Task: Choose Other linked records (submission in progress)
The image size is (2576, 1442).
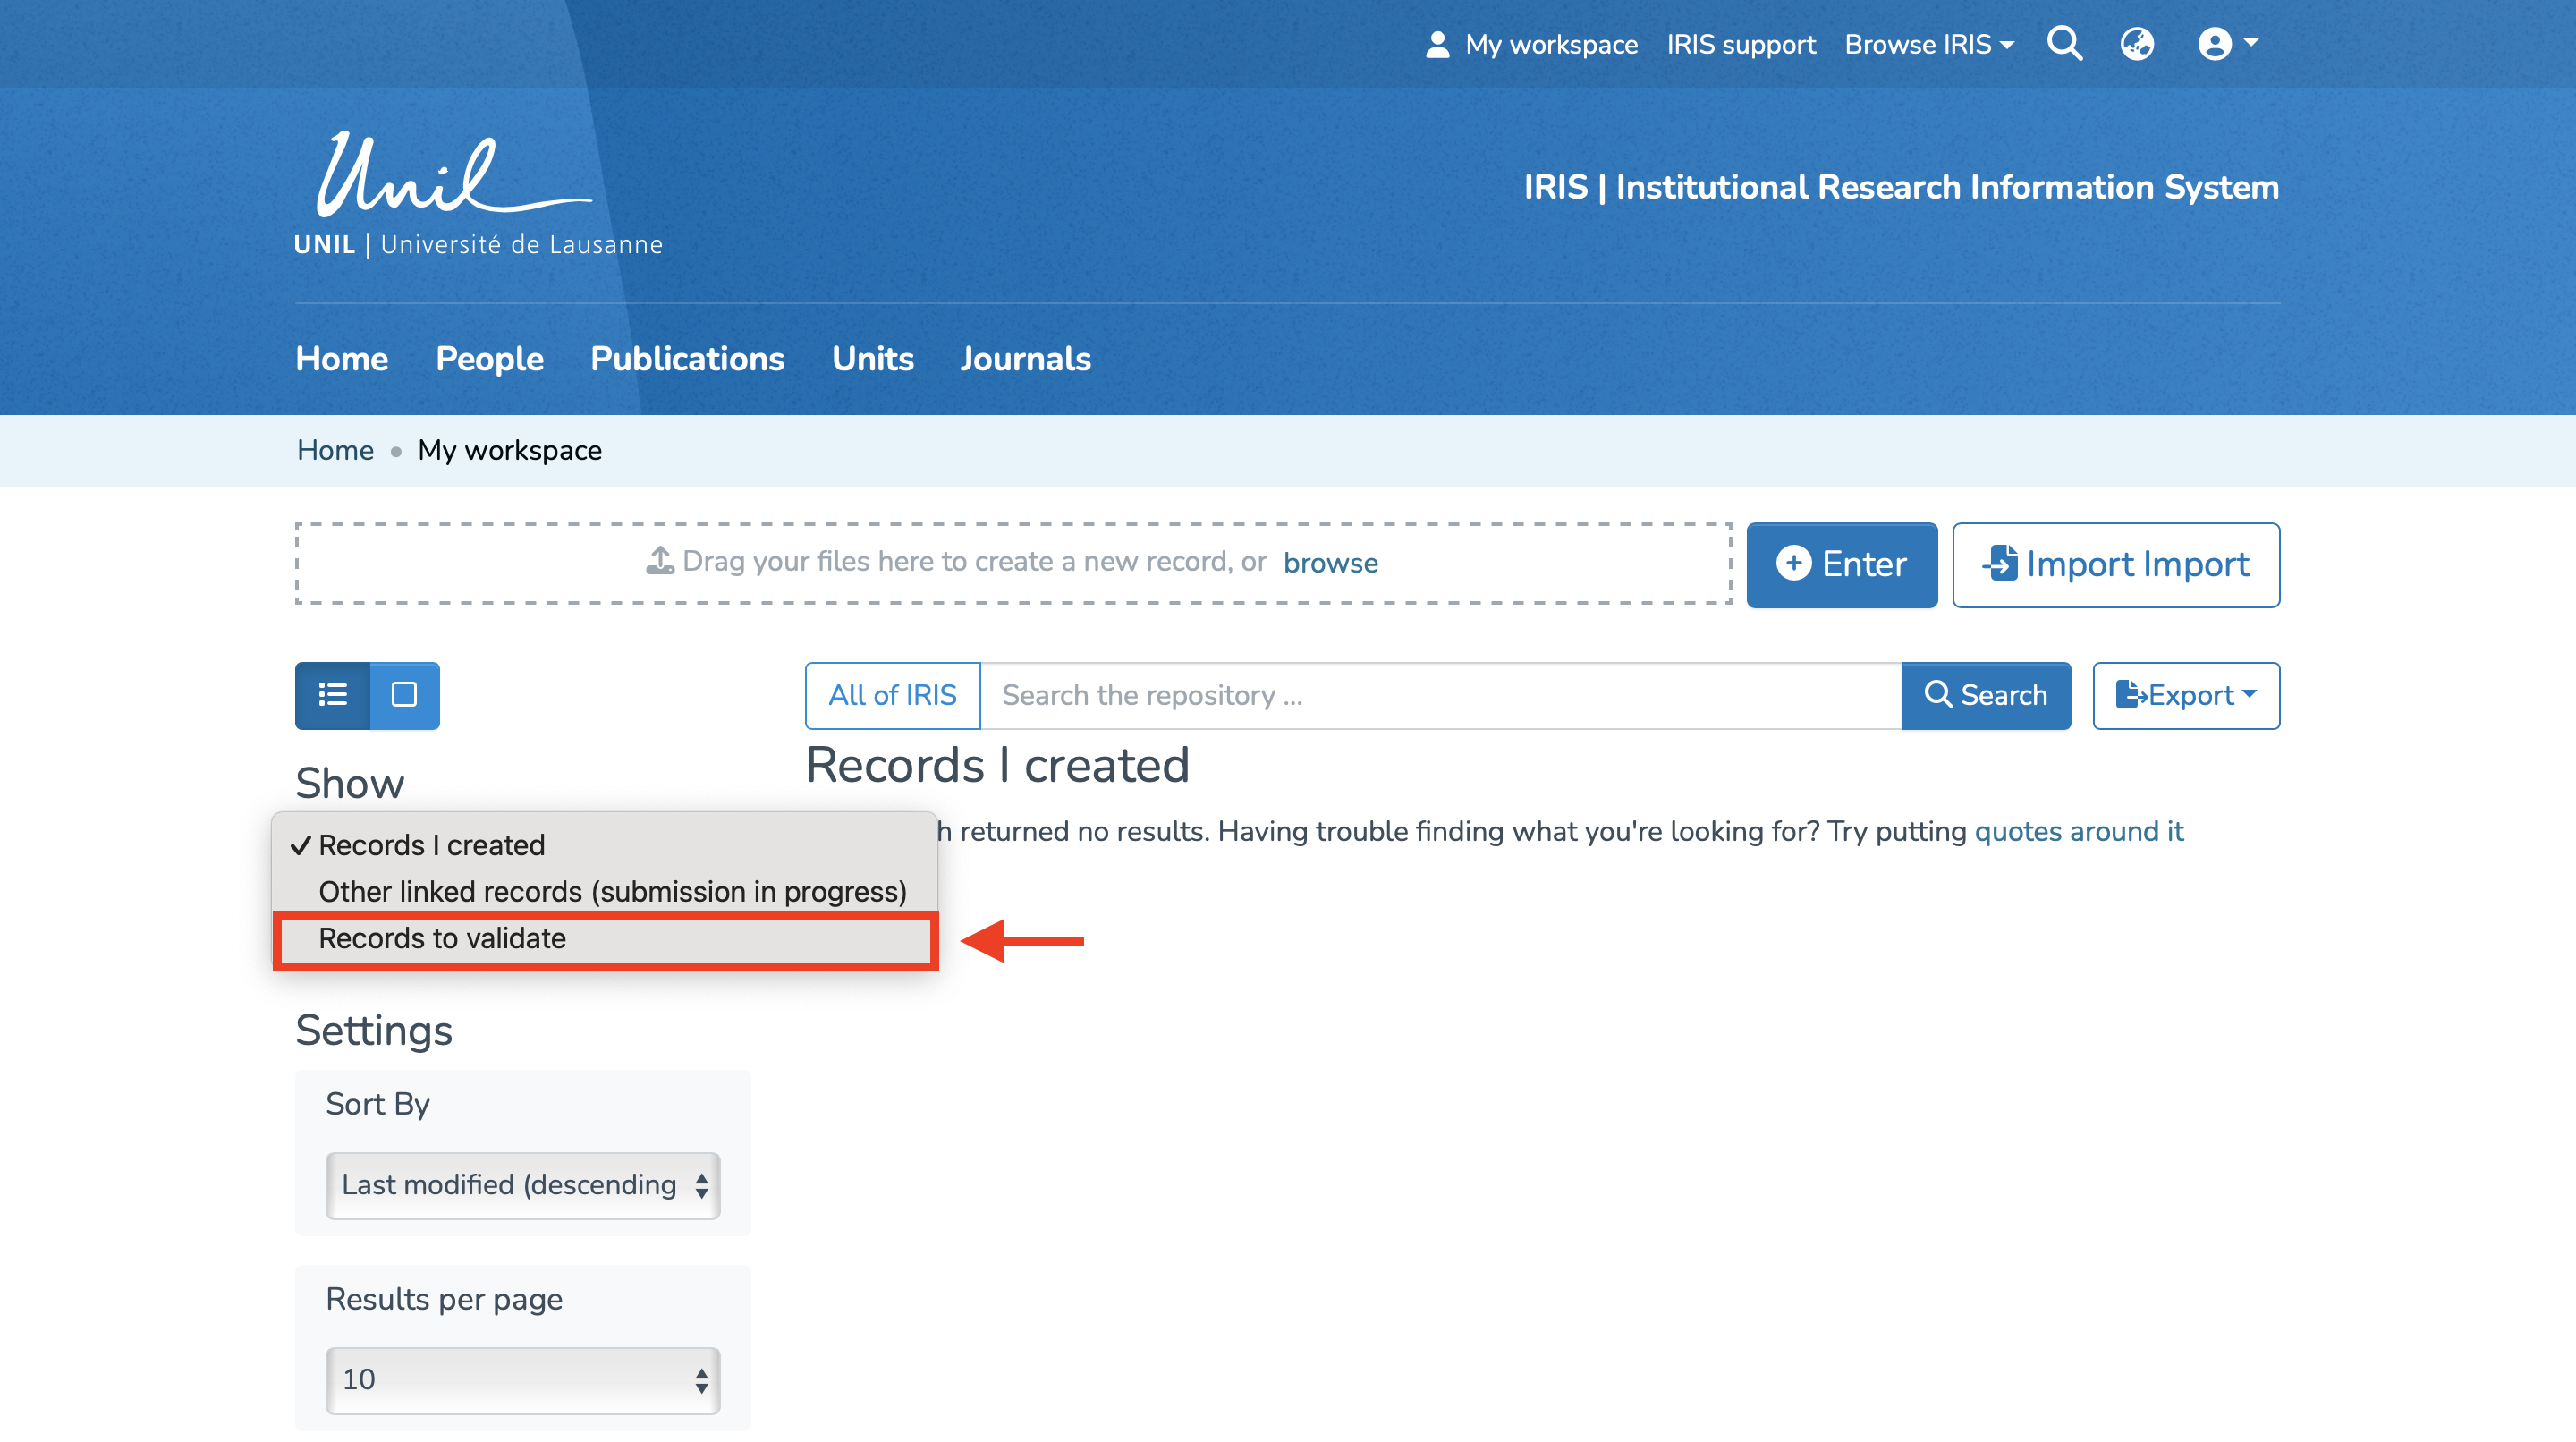Action: (612, 891)
